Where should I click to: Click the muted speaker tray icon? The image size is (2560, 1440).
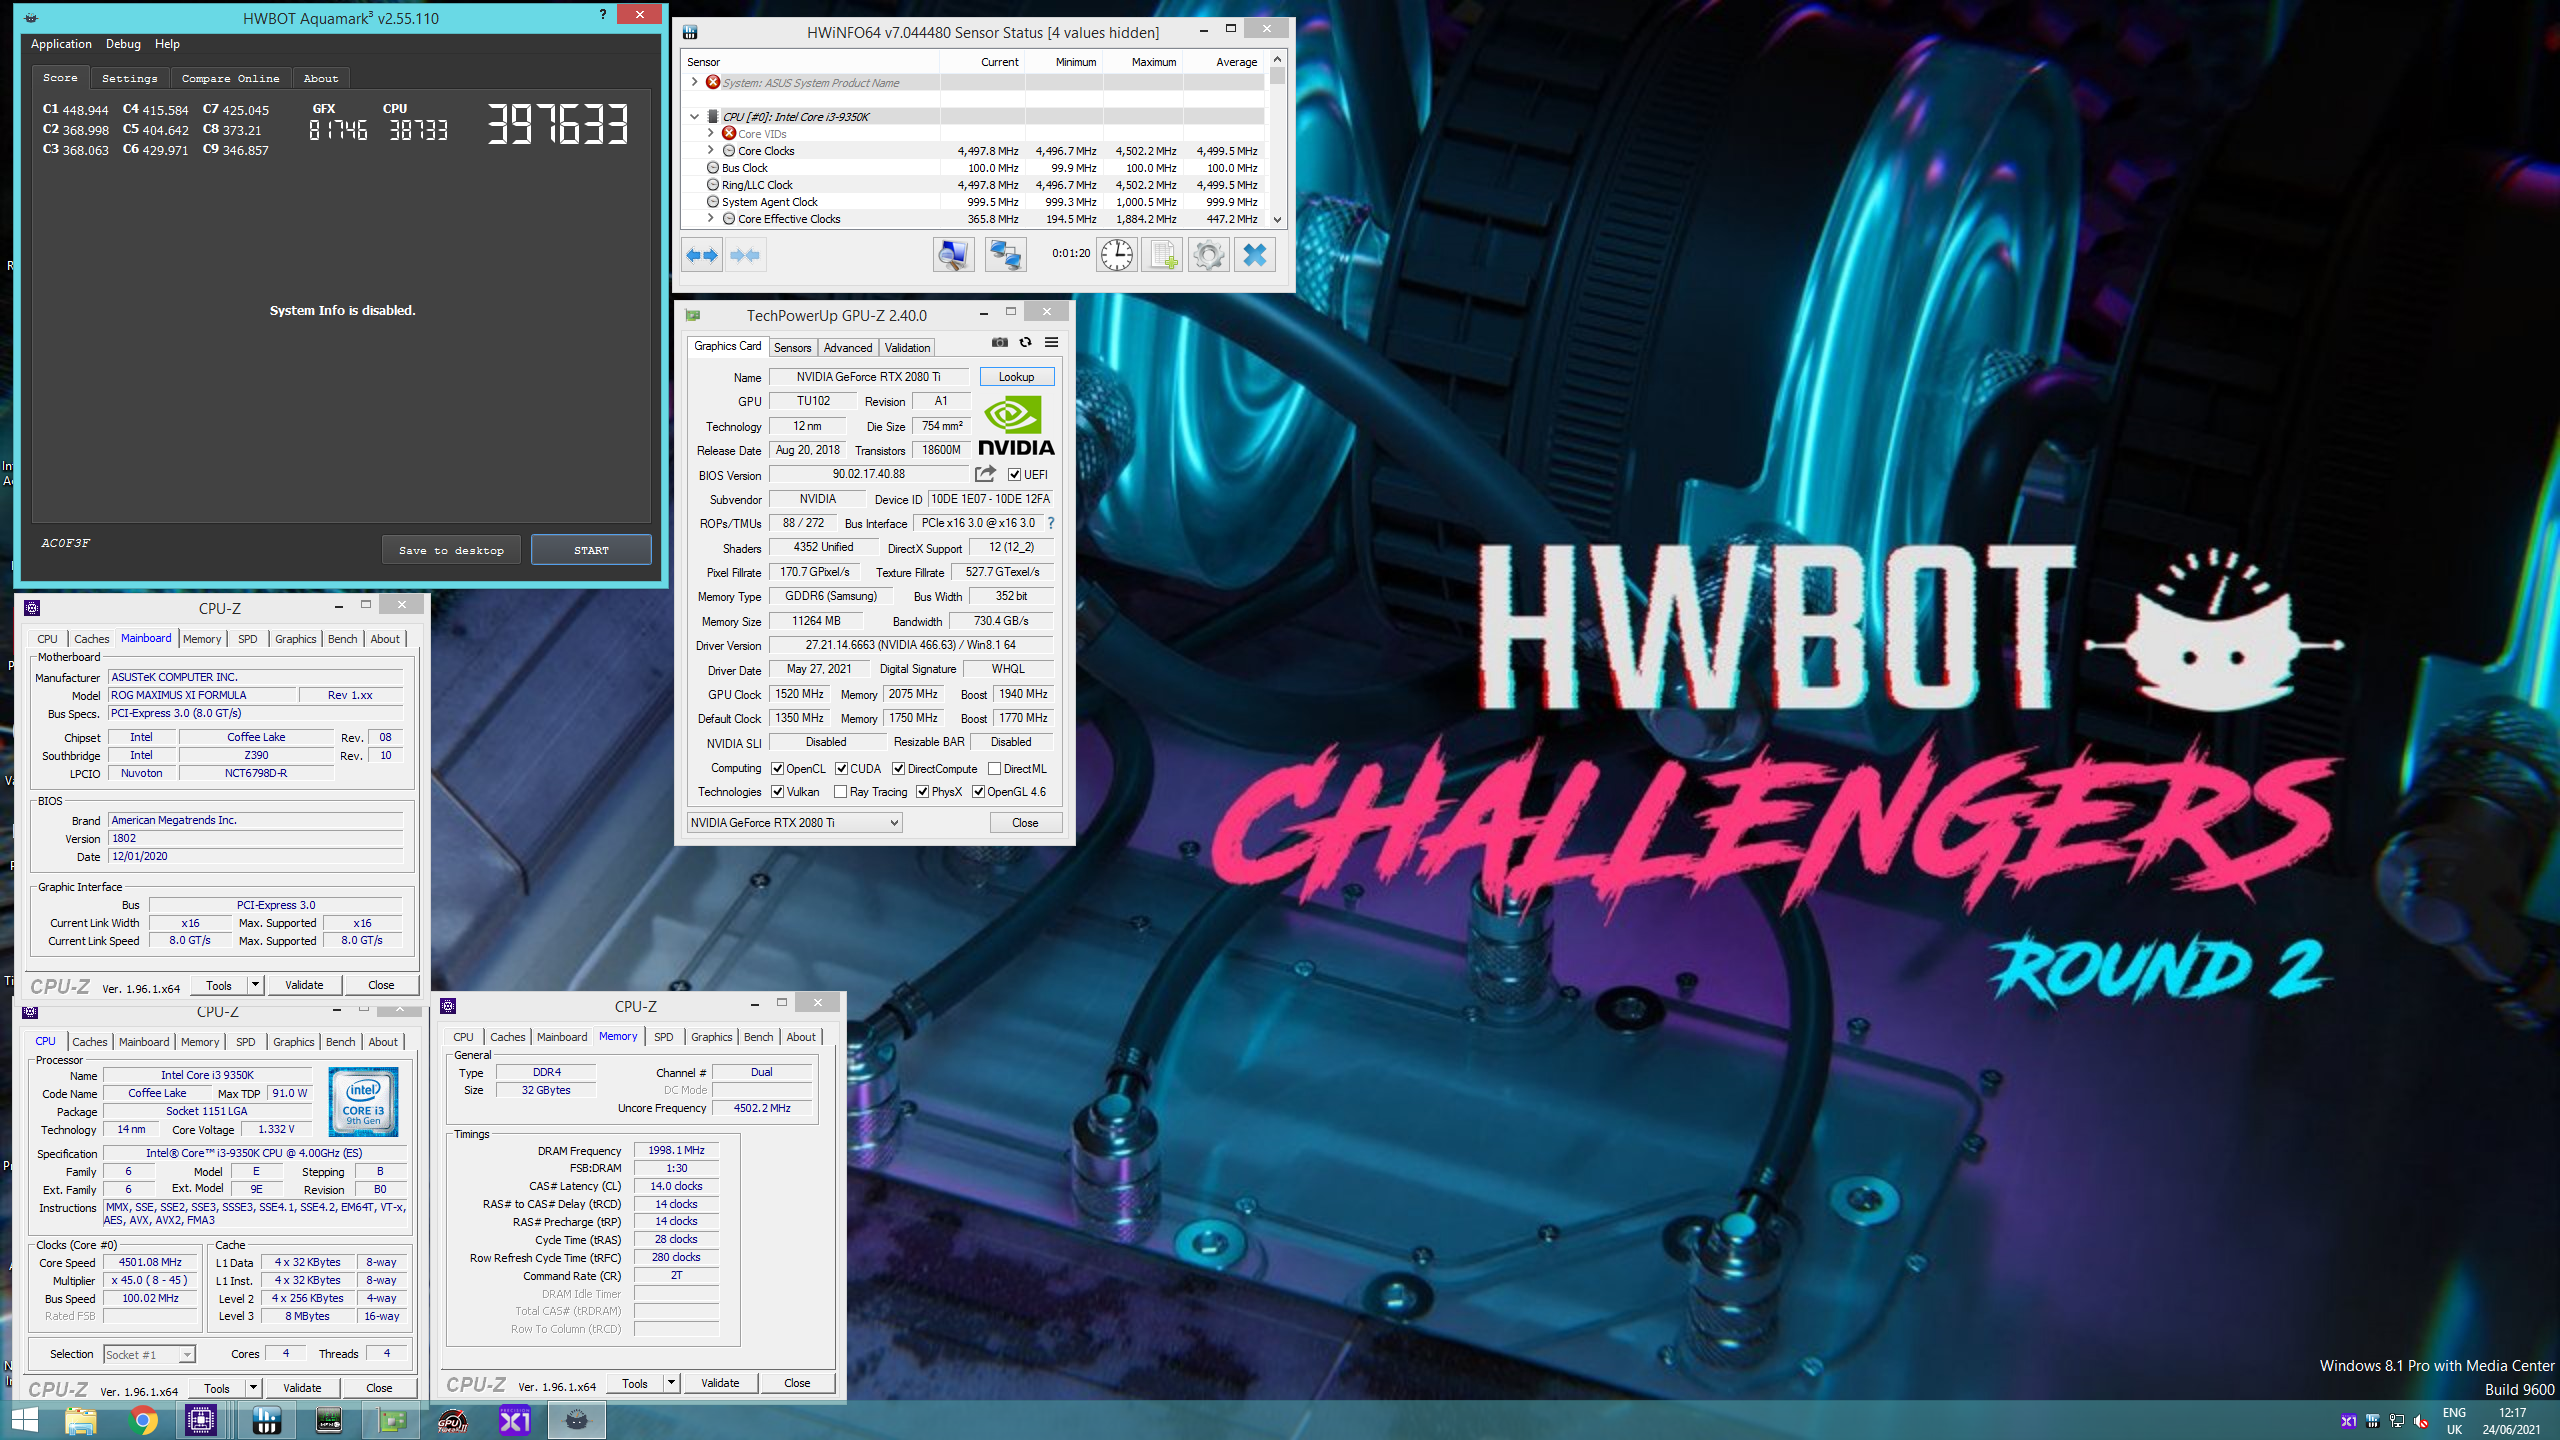click(x=2421, y=1421)
